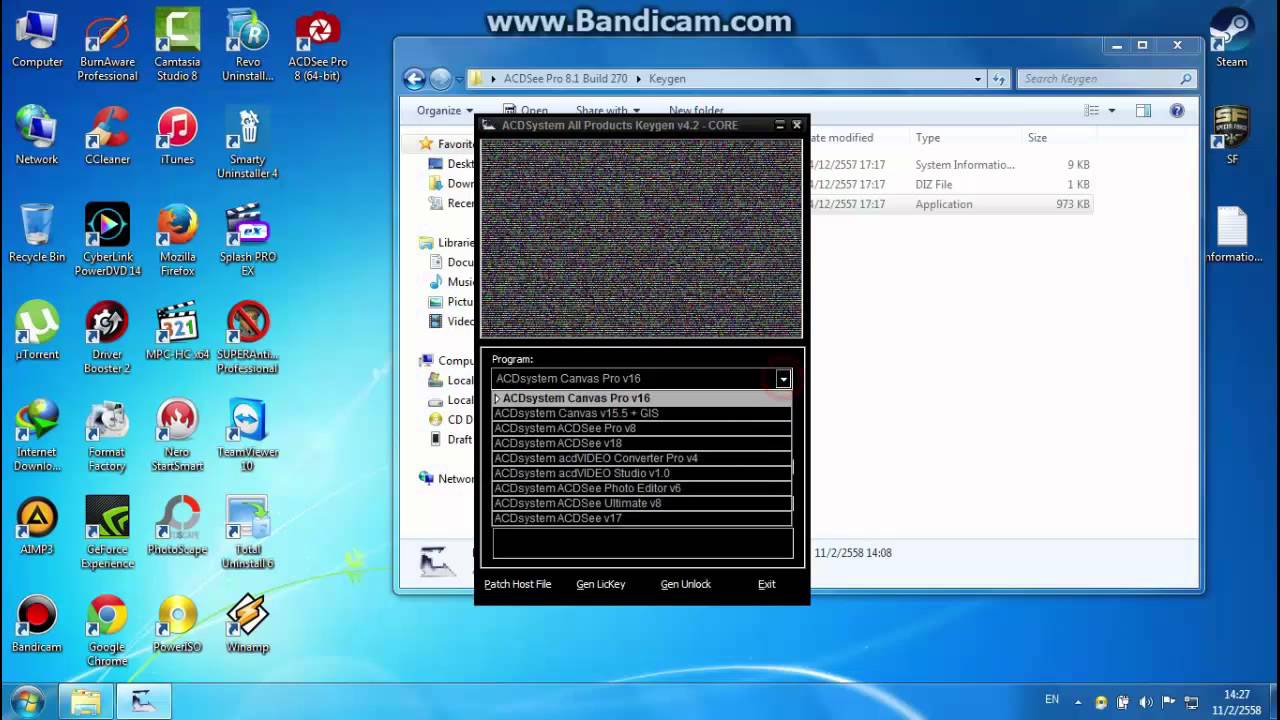Select ACDsystem Canvas v15.5 + GIS option
Image resolution: width=1280 pixels, height=720 pixels.
(x=642, y=413)
